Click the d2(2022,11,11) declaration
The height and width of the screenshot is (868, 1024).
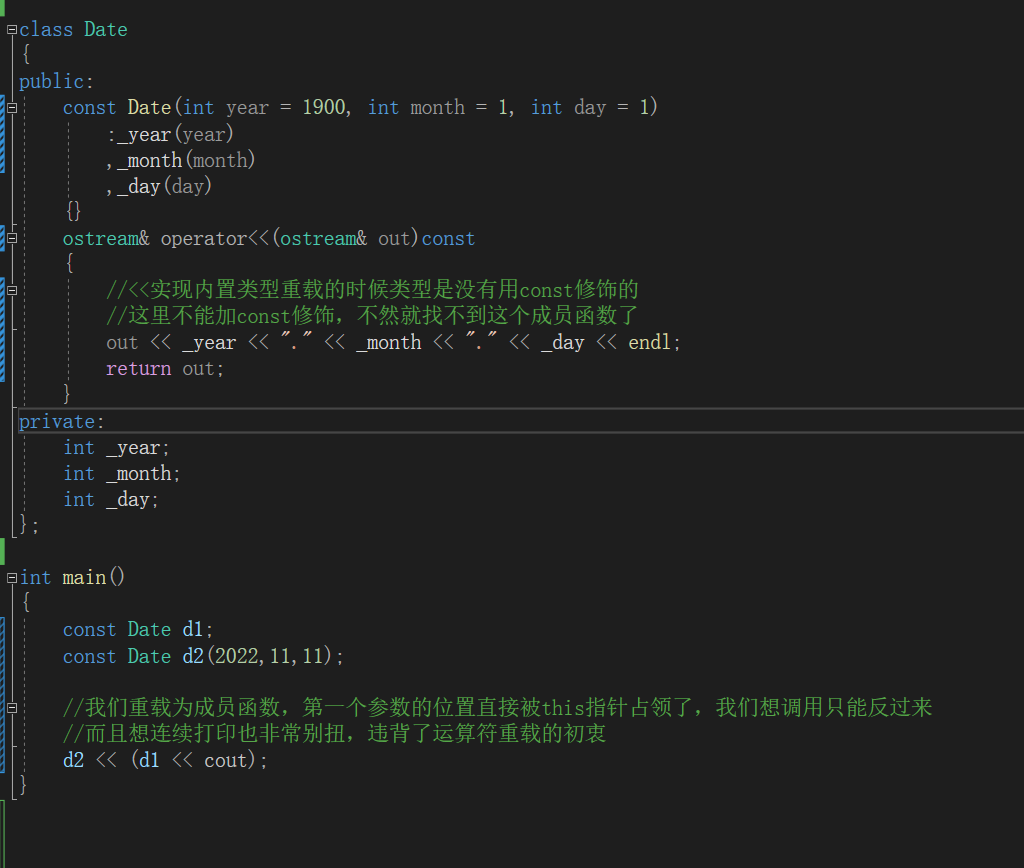[263, 656]
